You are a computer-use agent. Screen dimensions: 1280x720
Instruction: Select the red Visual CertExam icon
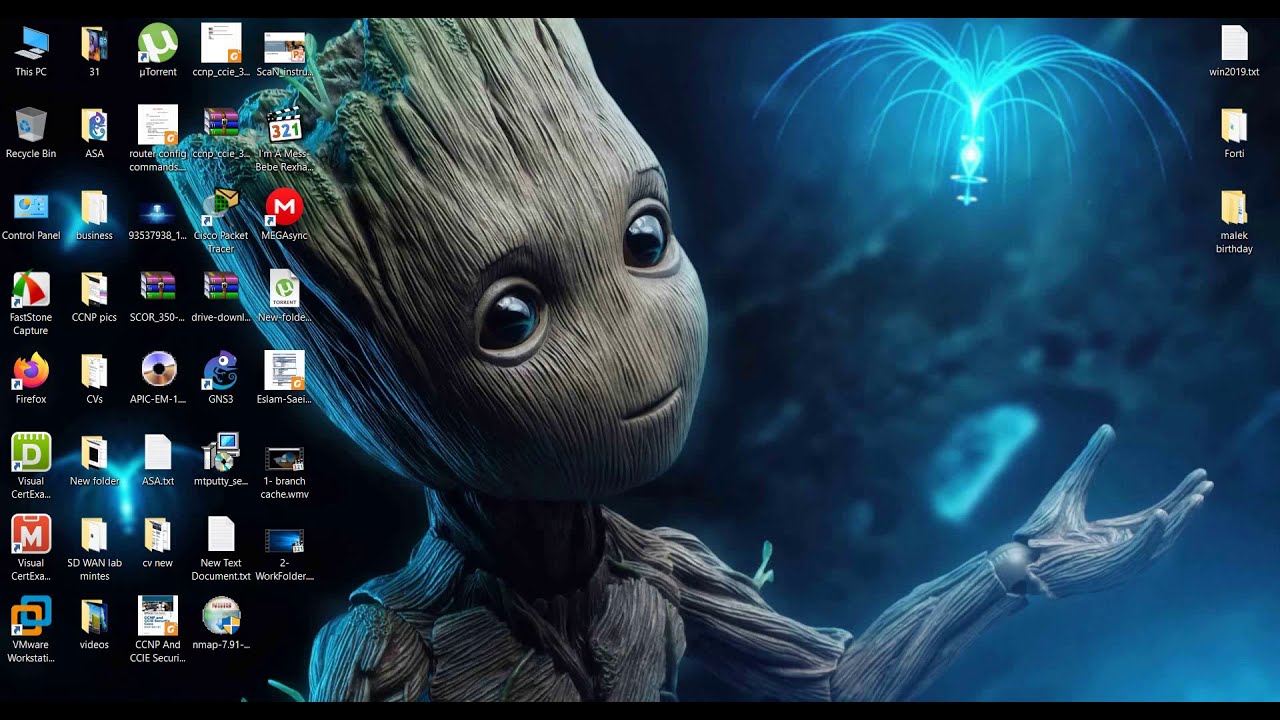point(31,536)
